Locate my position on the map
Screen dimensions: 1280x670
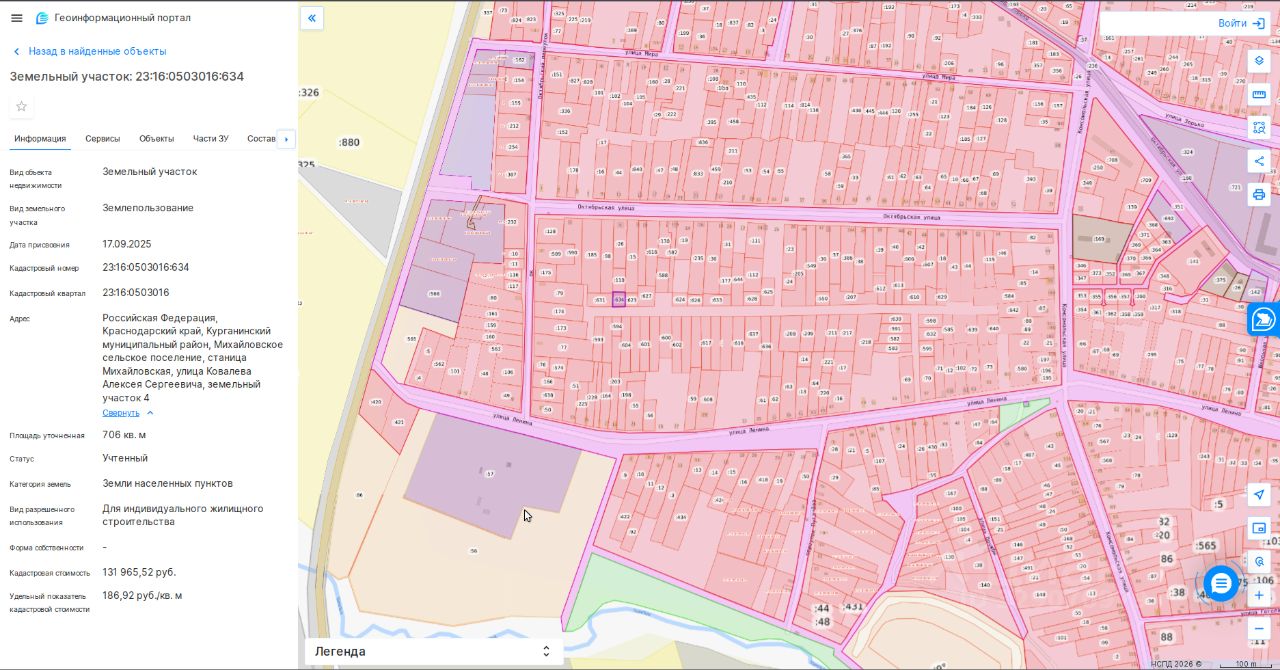click(x=1259, y=495)
